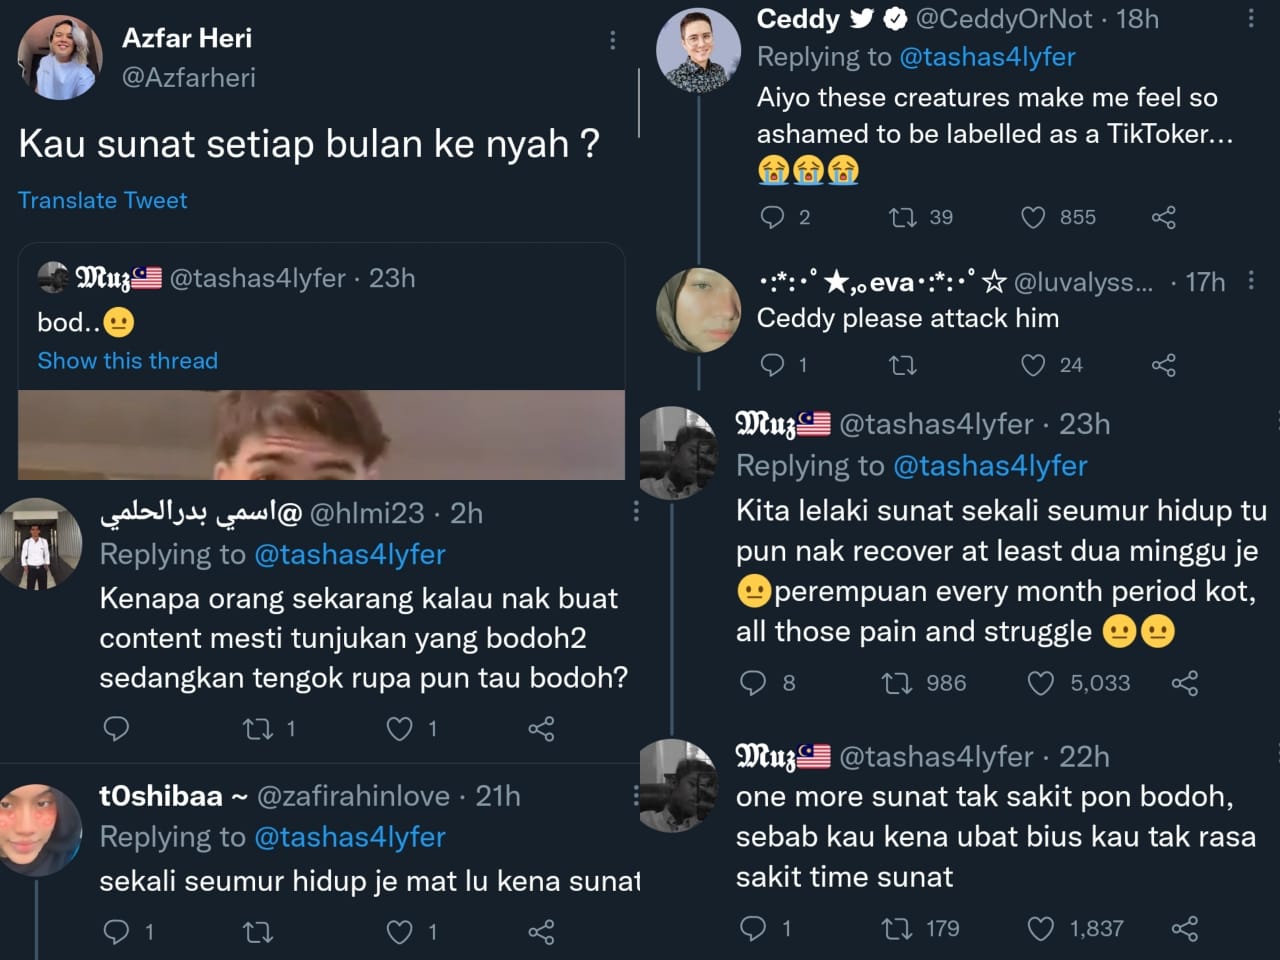Open Ceddy's profile avatar
The width and height of the screenshot is (1280, 960).
coord(698,50)
